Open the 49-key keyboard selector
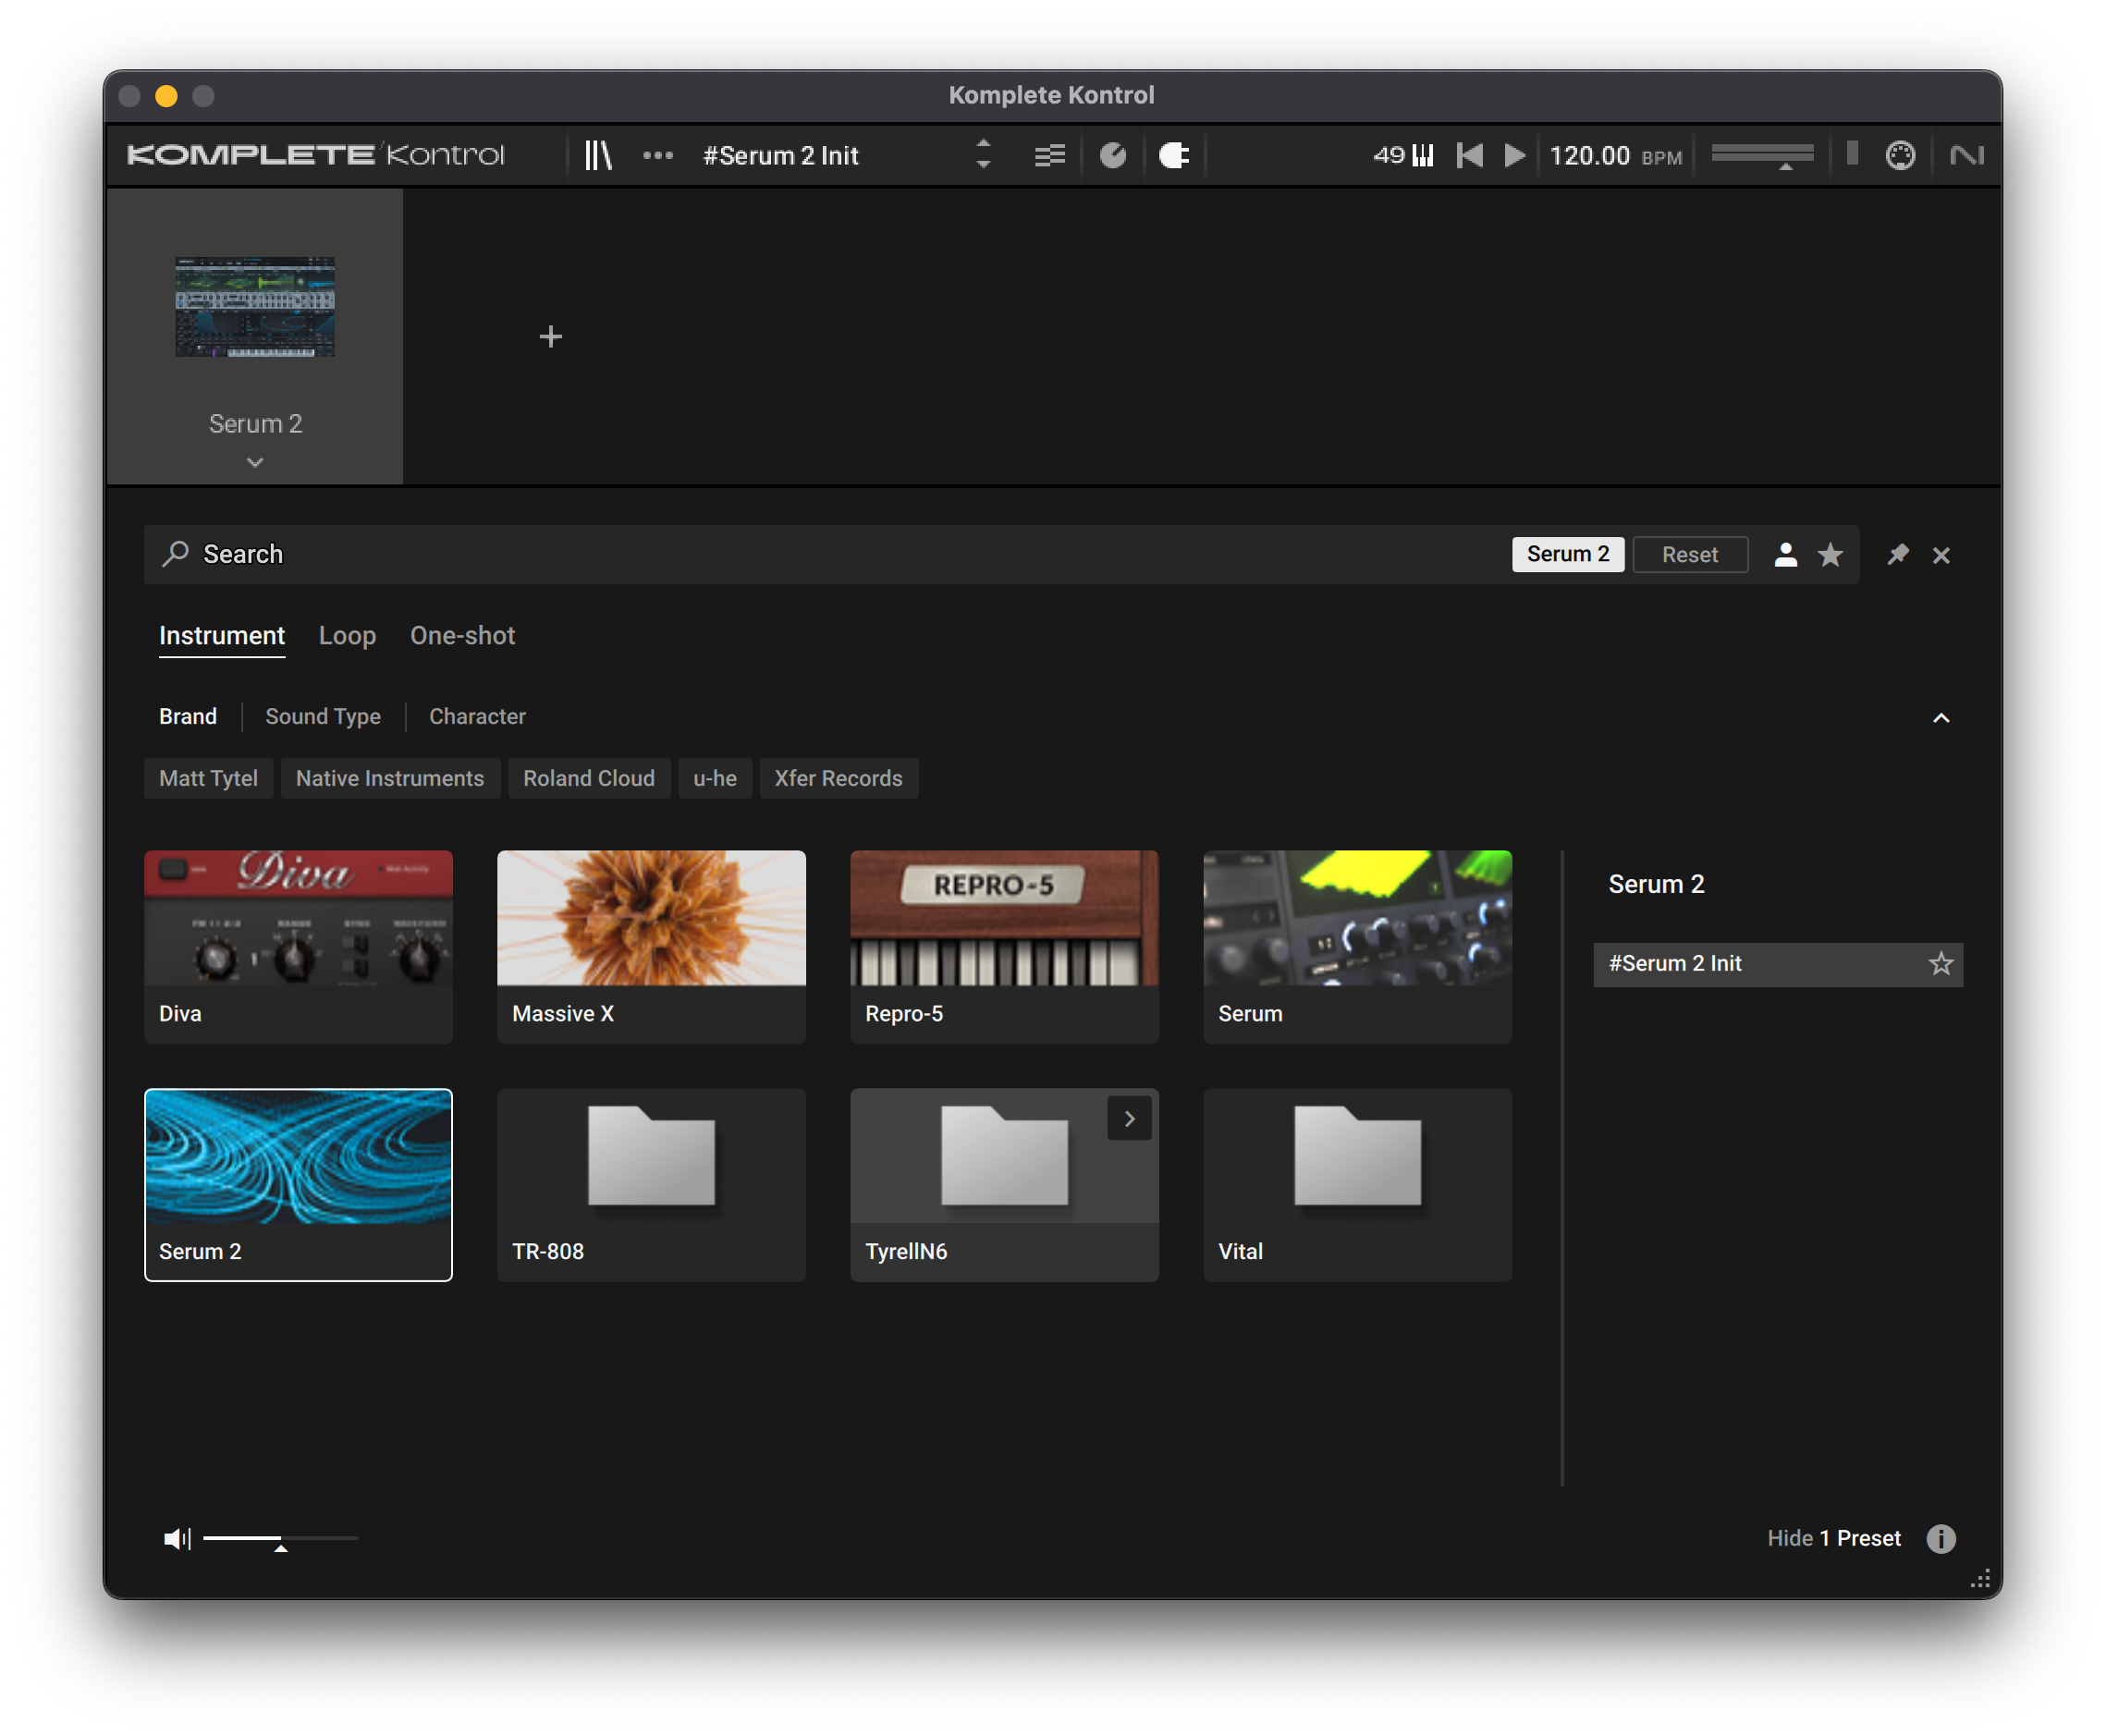The width and height of the screenshot is (2106, 1736). 1403,155
